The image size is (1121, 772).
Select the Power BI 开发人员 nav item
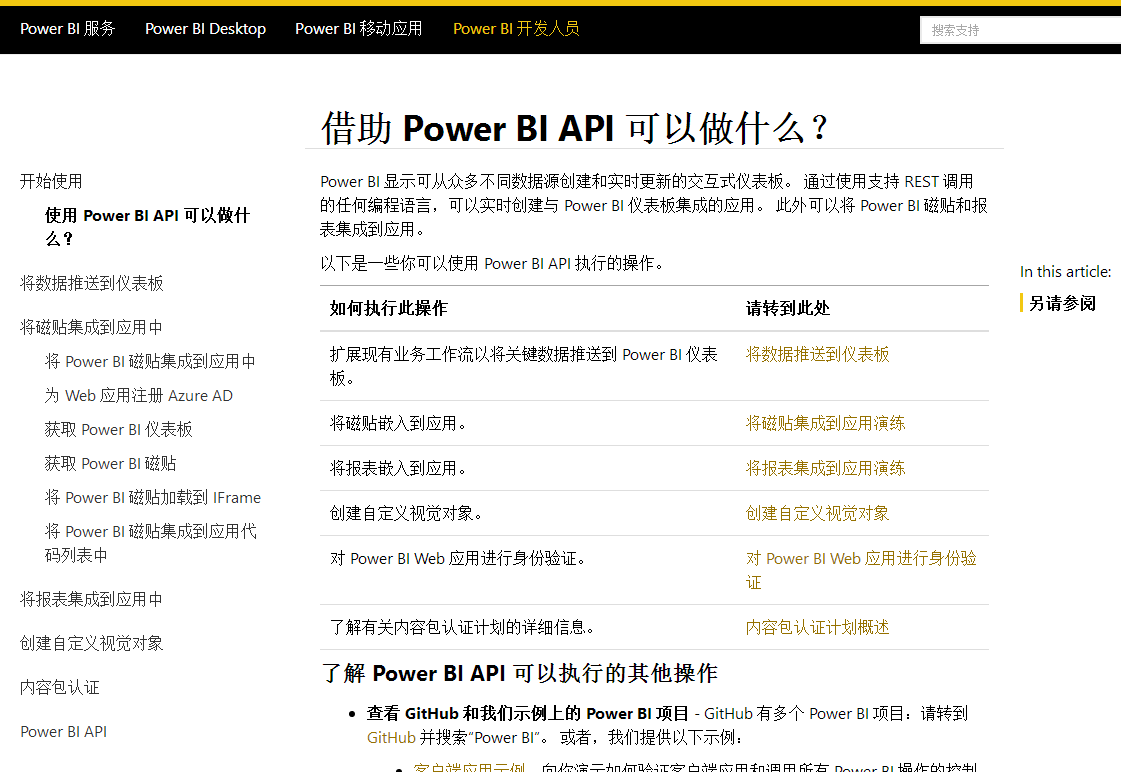tap(516, 29)
